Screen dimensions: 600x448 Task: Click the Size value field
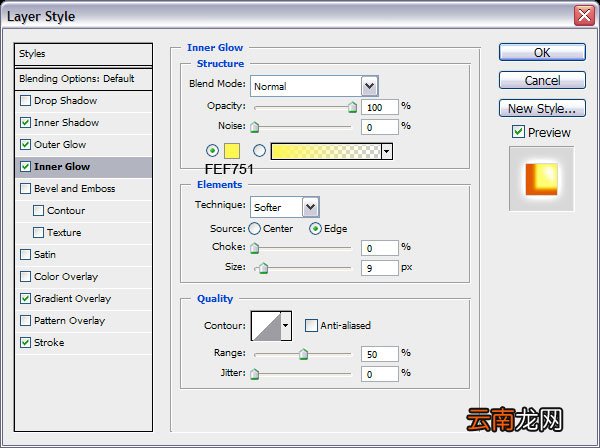tap(380, 268)
